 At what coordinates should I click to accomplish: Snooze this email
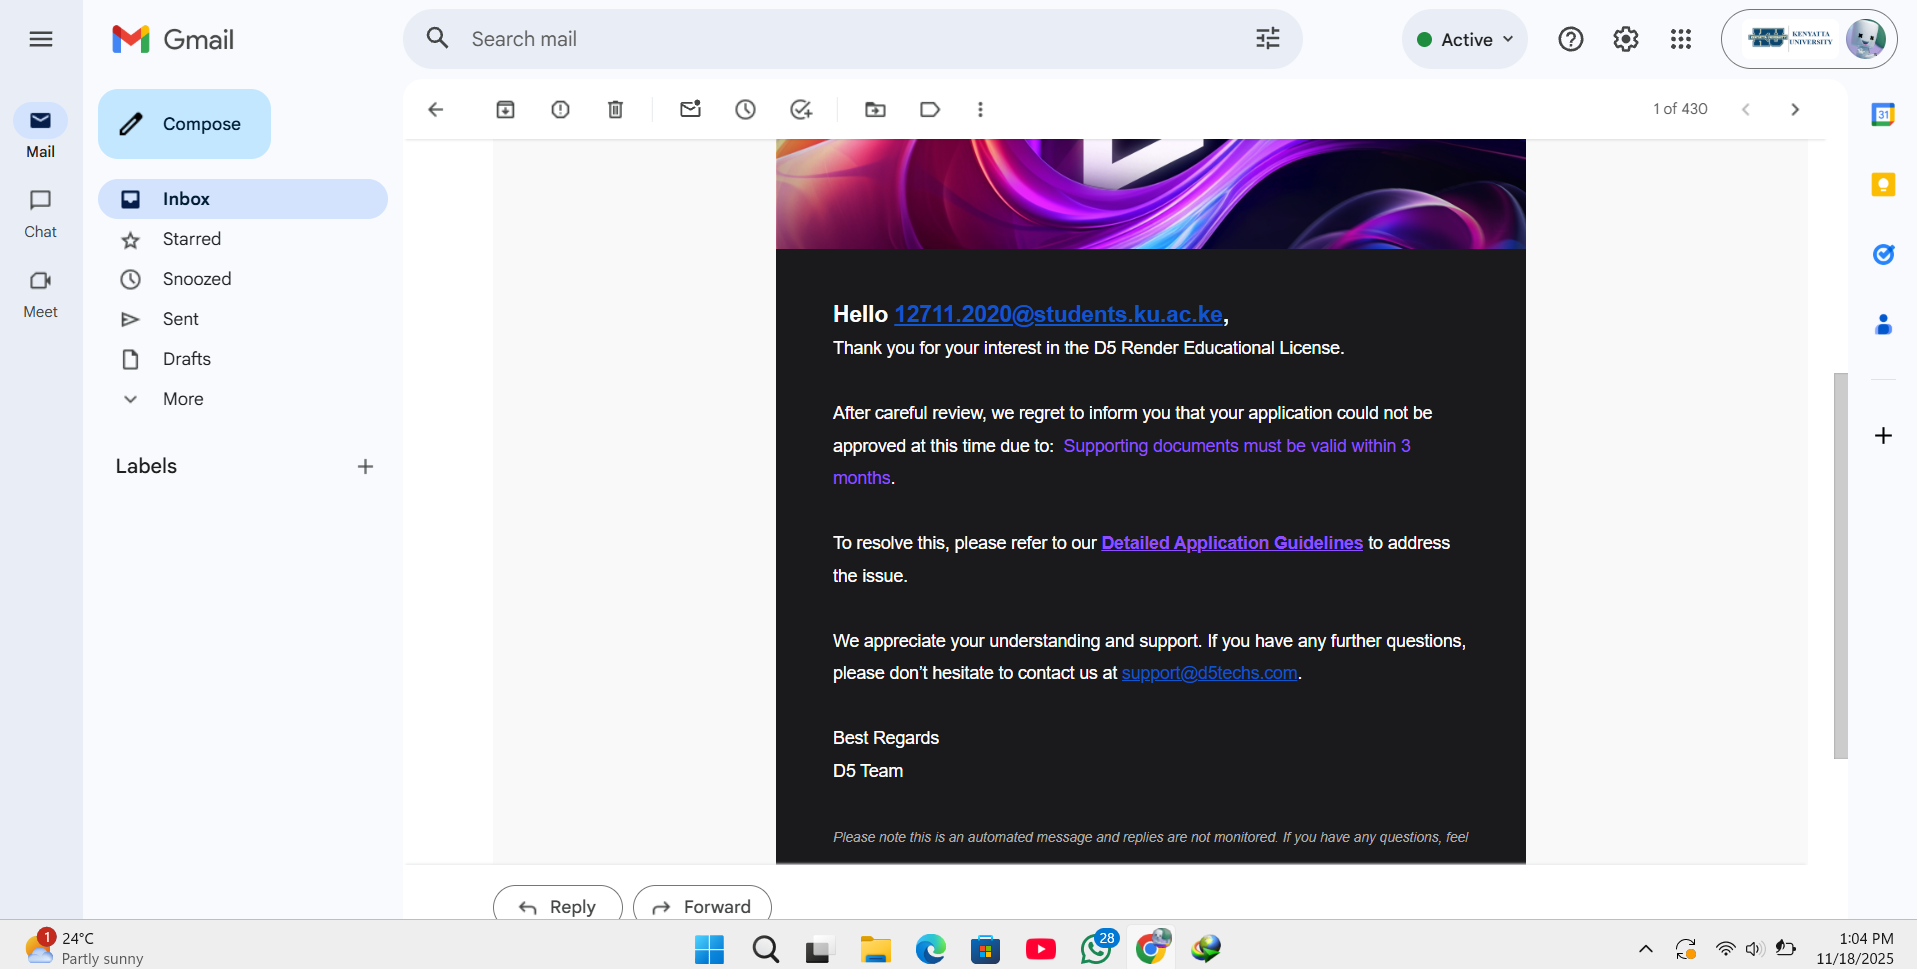(745, 109)
